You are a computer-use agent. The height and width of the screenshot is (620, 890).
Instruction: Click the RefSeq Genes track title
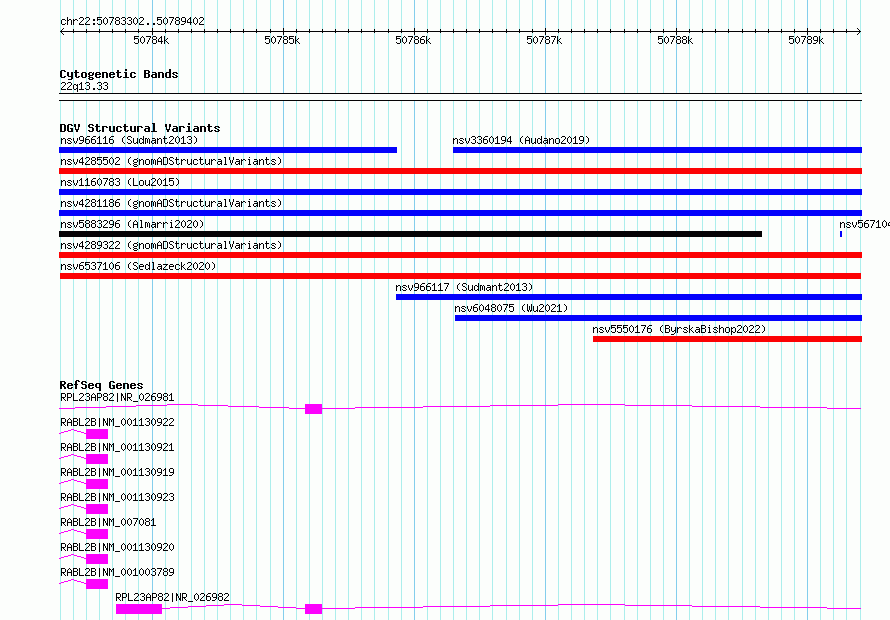pyautogui.click(x=101, y=385)
